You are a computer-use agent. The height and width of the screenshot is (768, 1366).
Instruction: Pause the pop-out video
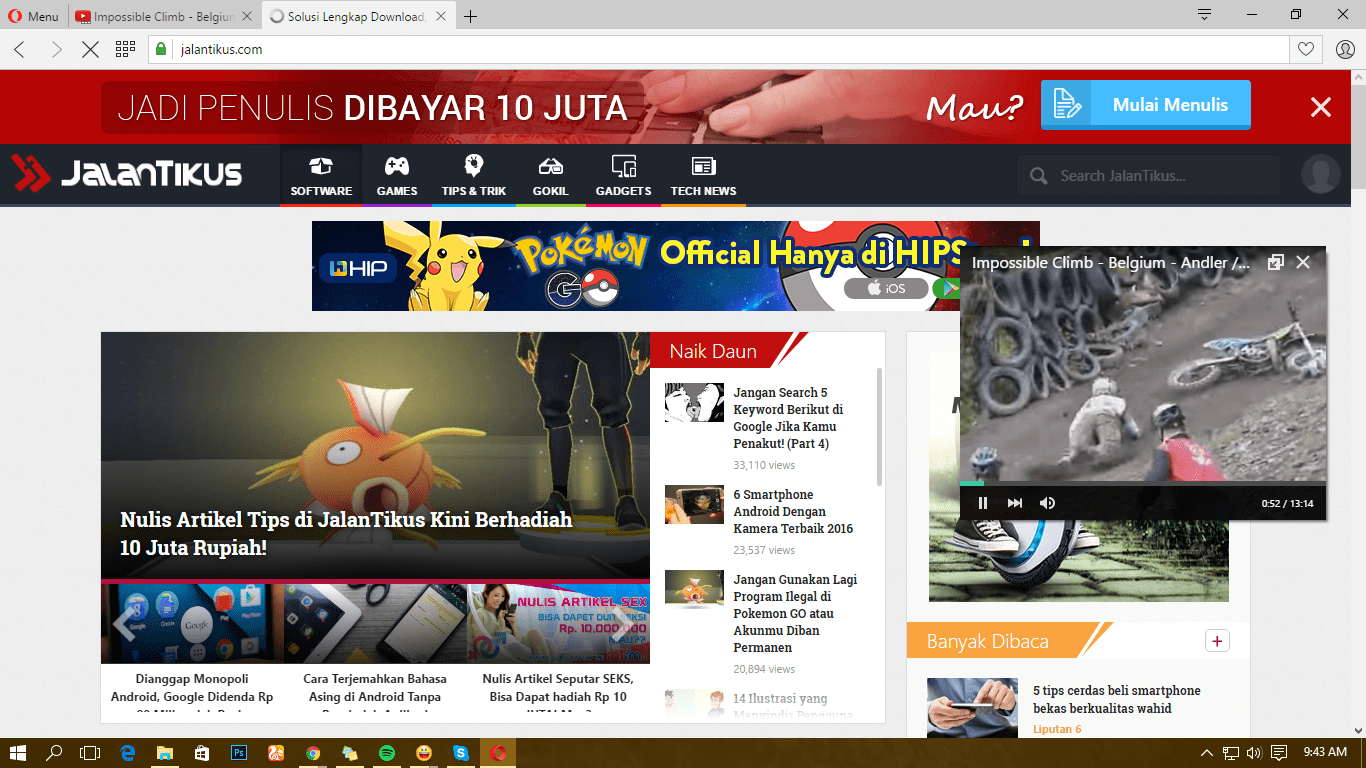pos(983,503)
